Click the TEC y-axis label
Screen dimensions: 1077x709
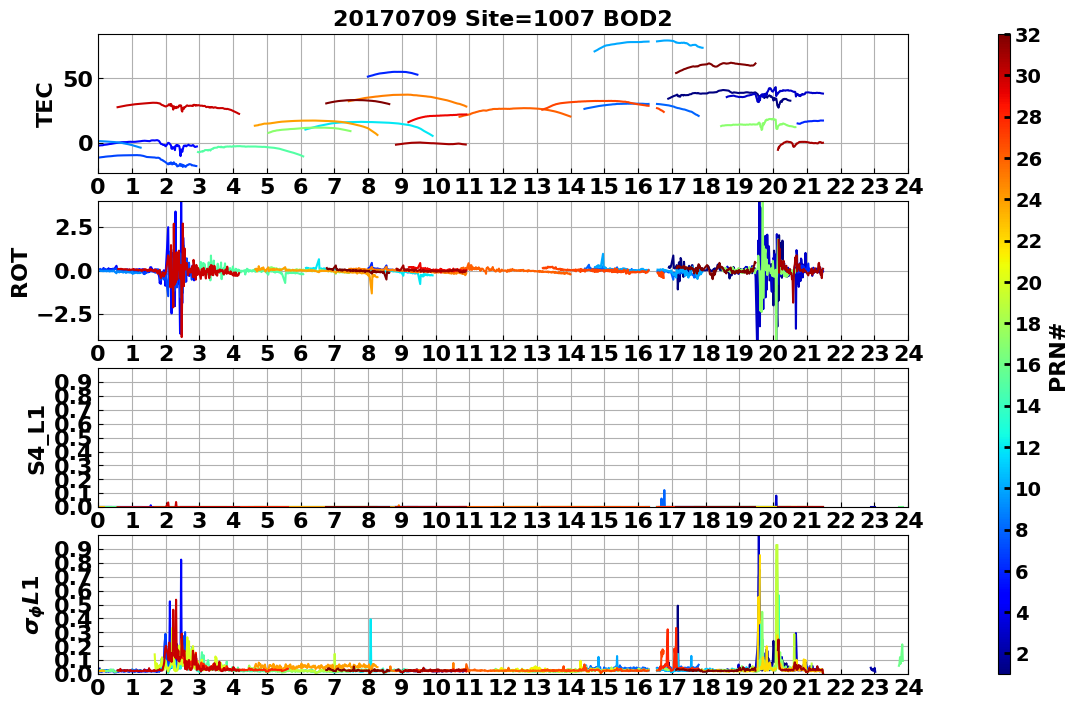pos(44,104)
